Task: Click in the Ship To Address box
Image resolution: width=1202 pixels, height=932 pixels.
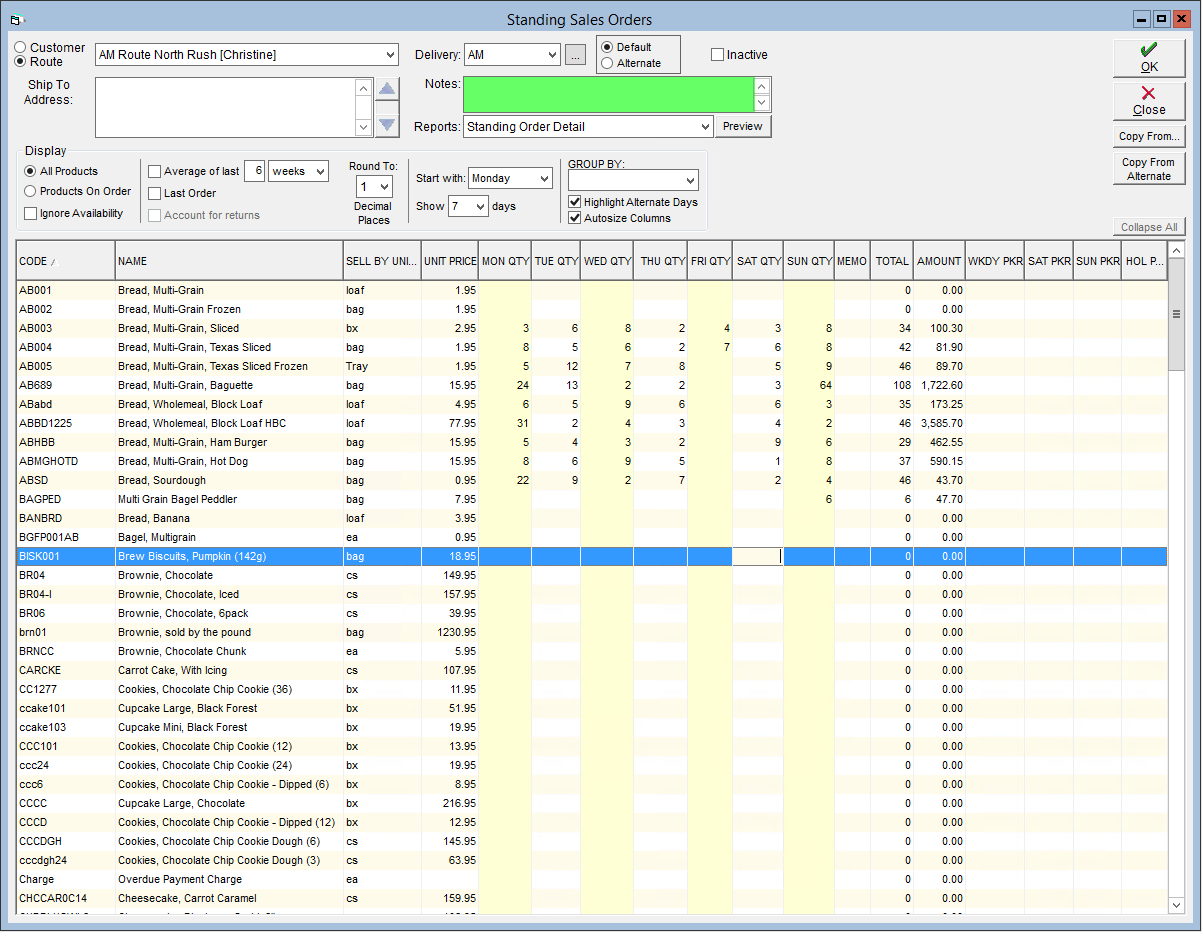Action: (x=225, y=107)
